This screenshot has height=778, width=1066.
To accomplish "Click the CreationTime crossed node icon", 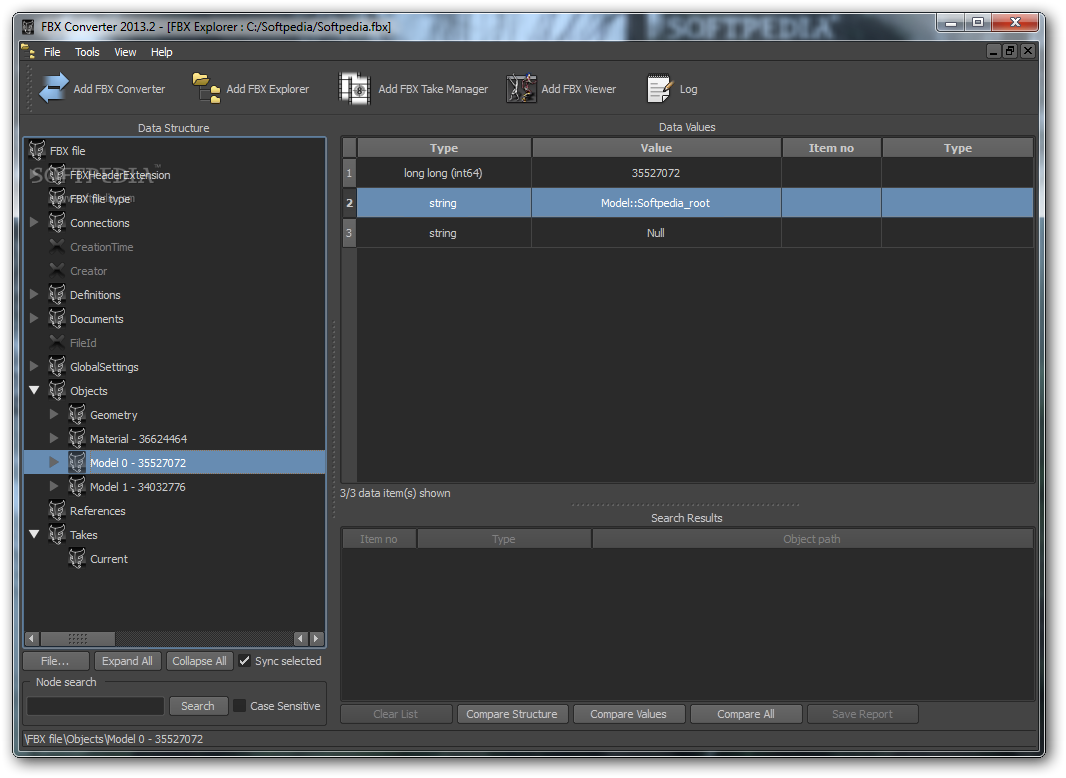I will click(x=57, y=246).
